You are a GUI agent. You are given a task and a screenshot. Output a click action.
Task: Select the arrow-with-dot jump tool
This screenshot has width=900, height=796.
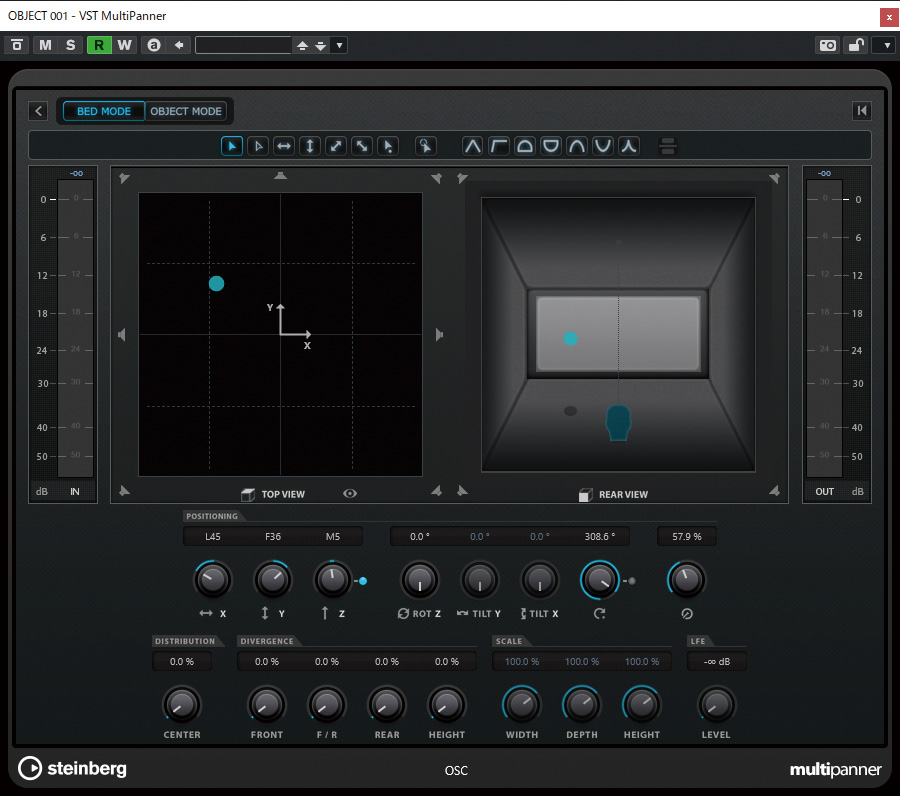(x=388, y=146)
